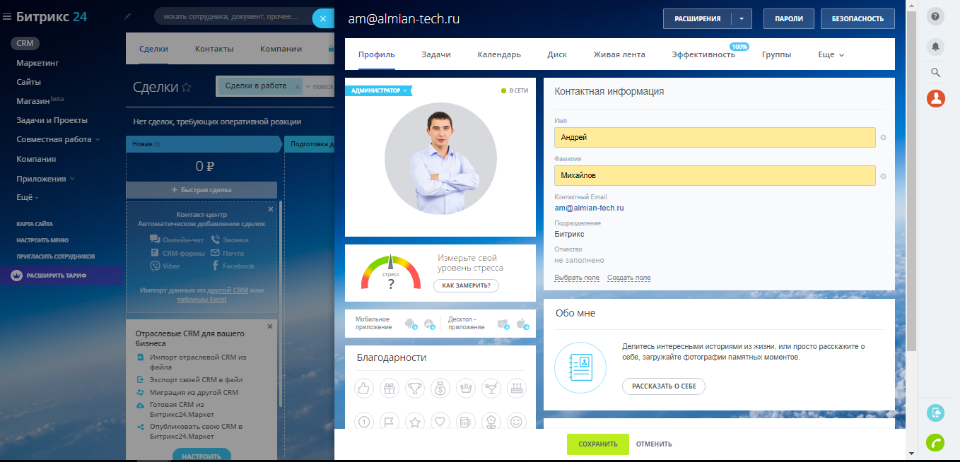Click the Рассказать о себе button

[x=664, y=387]
